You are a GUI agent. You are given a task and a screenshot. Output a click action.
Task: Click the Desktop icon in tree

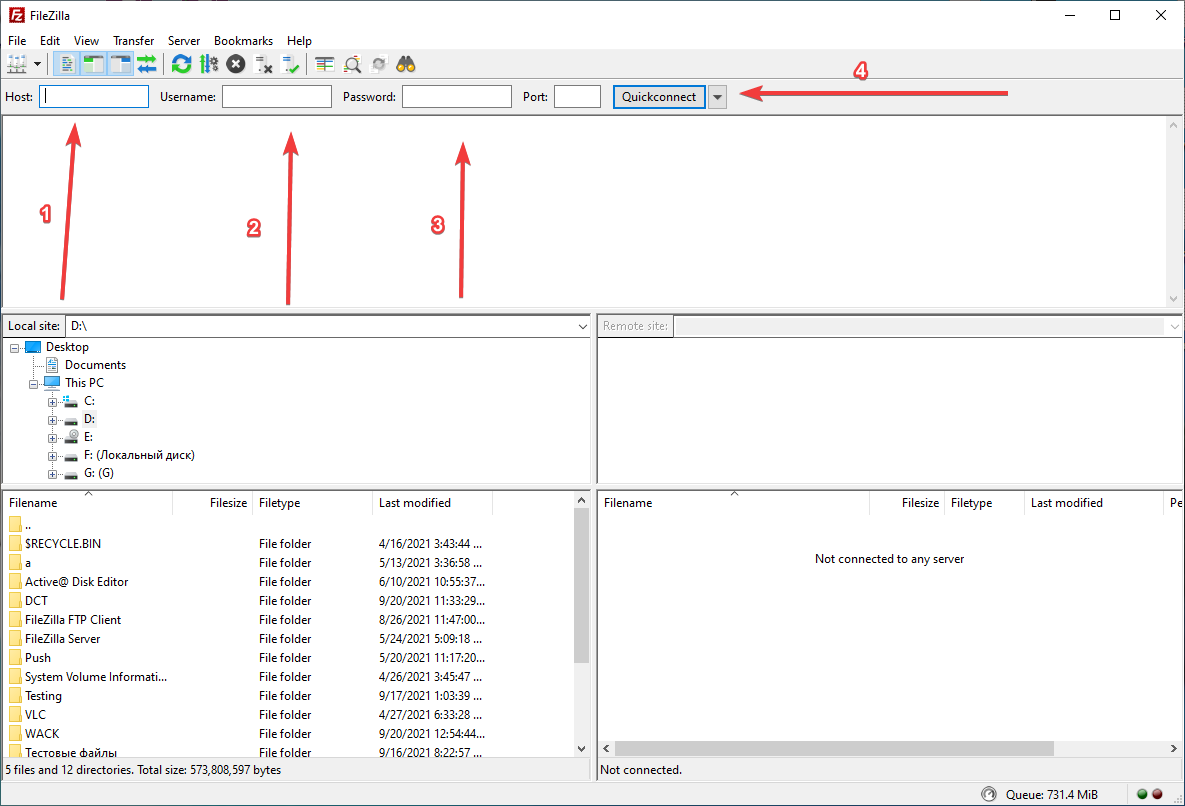click(33, 347)
